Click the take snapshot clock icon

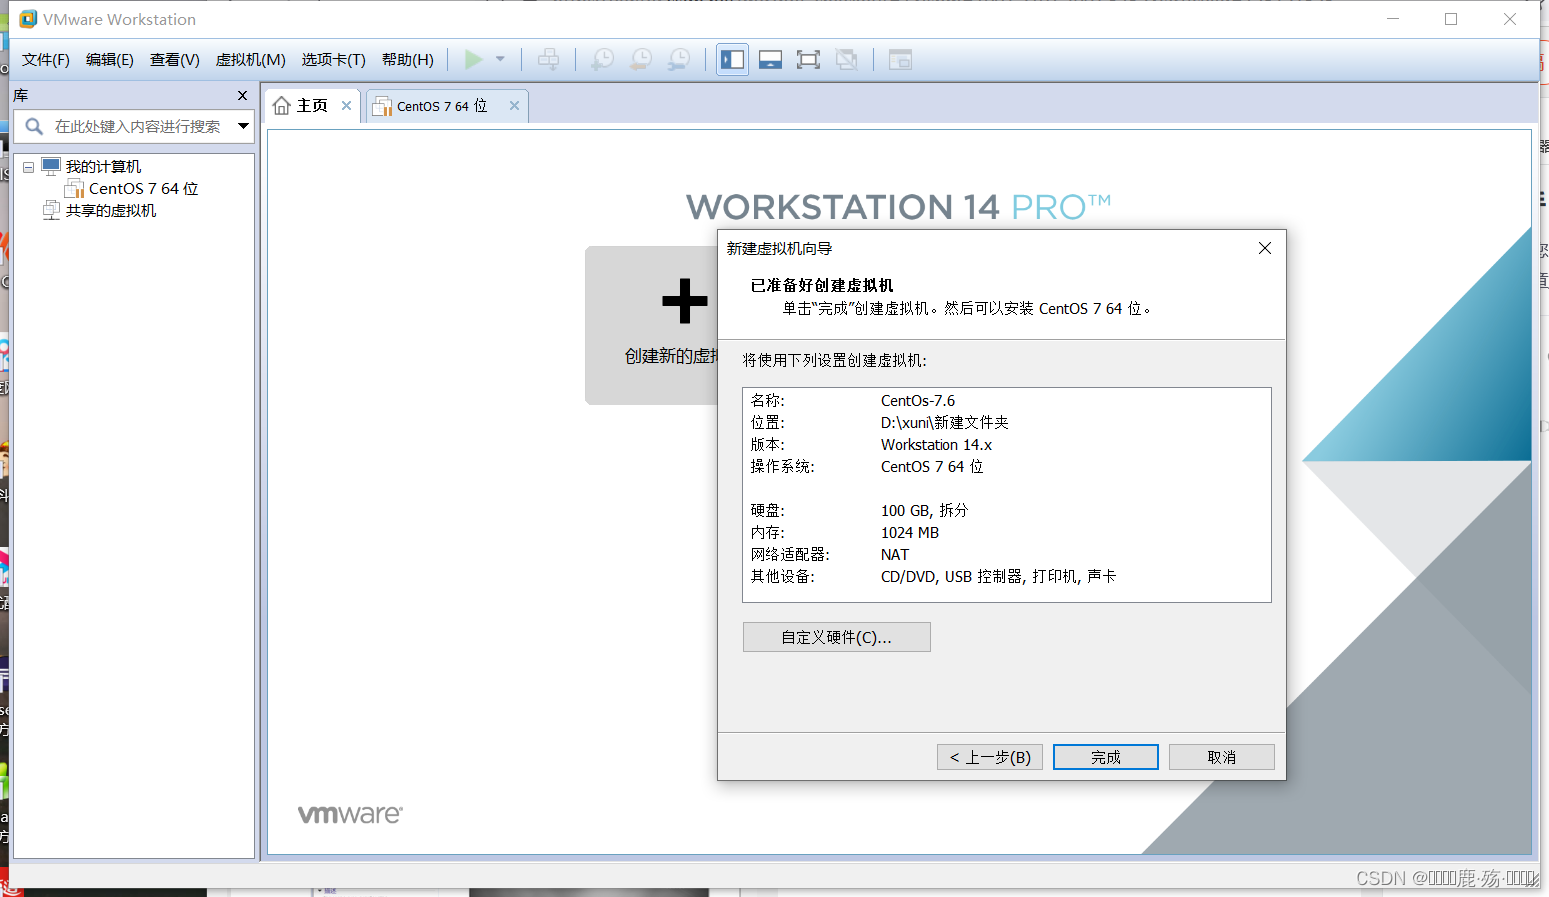(x=602, y=60)
